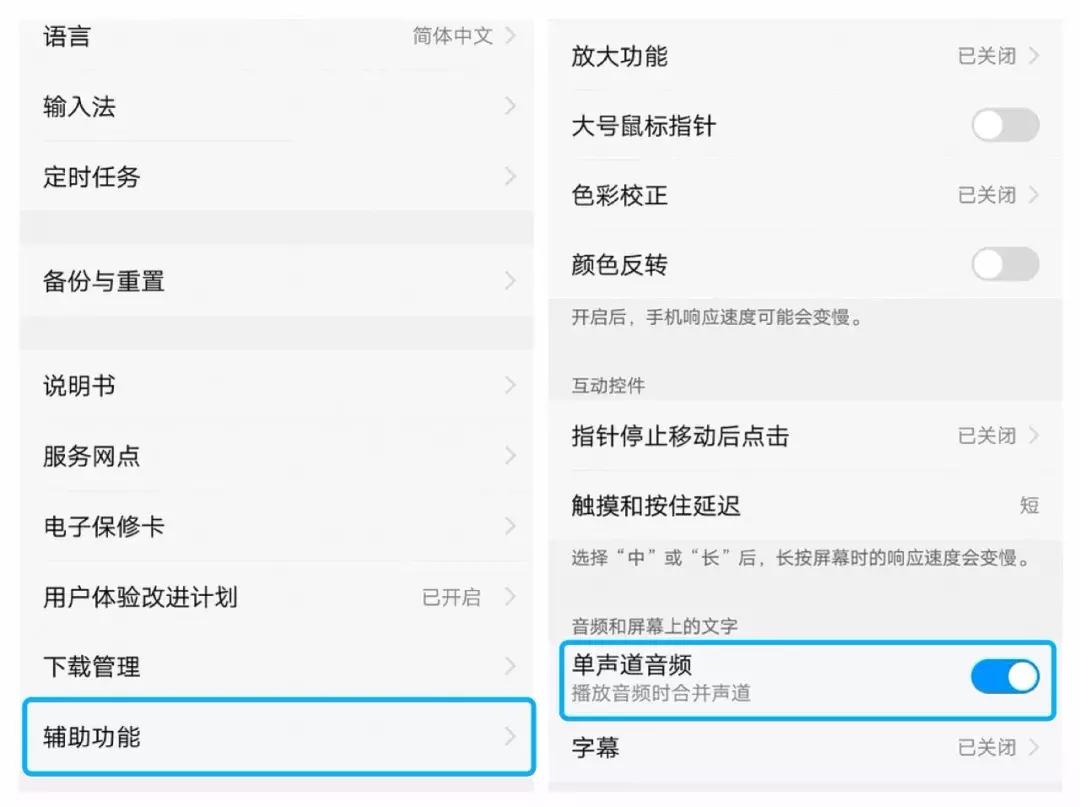Expand the 语言 settings via its chevron

pyautogui.click(x=511, y=36)
